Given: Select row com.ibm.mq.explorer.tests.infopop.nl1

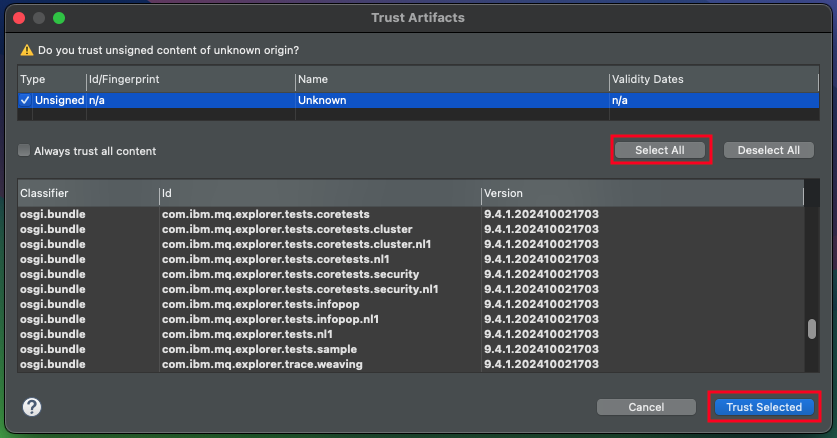Looking at the screenshot, I should coord(411,318).
